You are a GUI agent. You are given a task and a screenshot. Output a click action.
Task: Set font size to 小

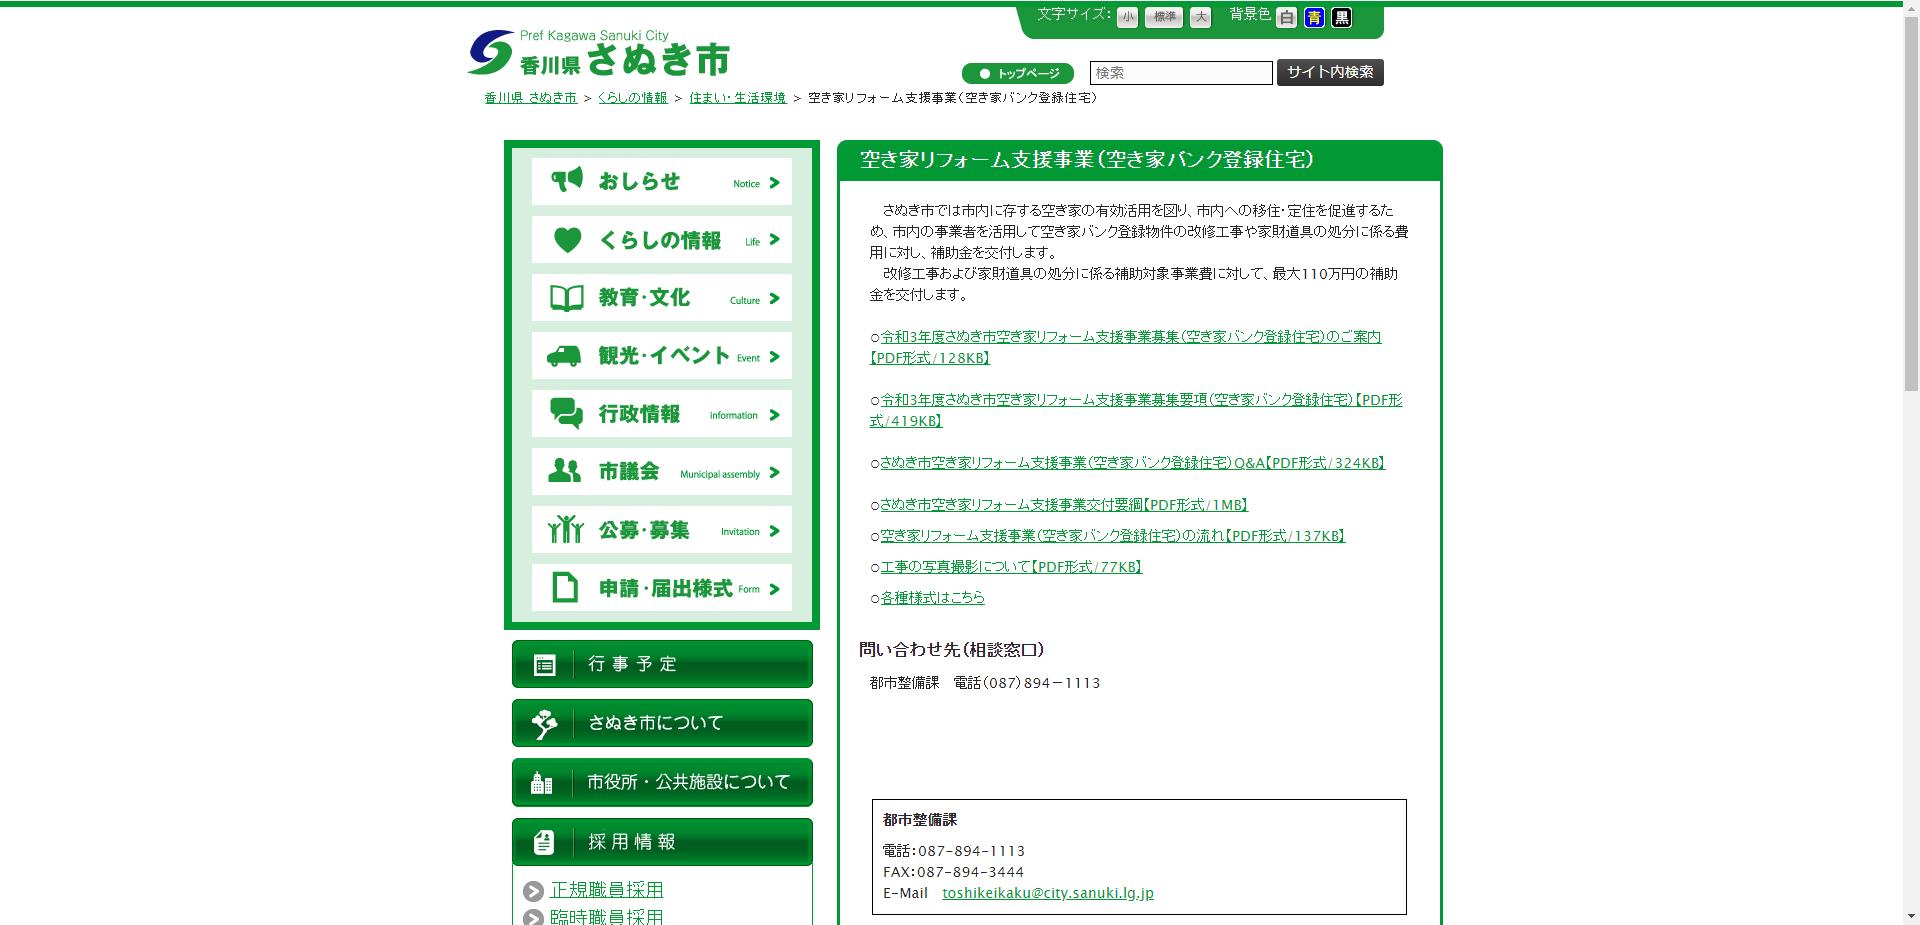click(x=1127, y=17)
